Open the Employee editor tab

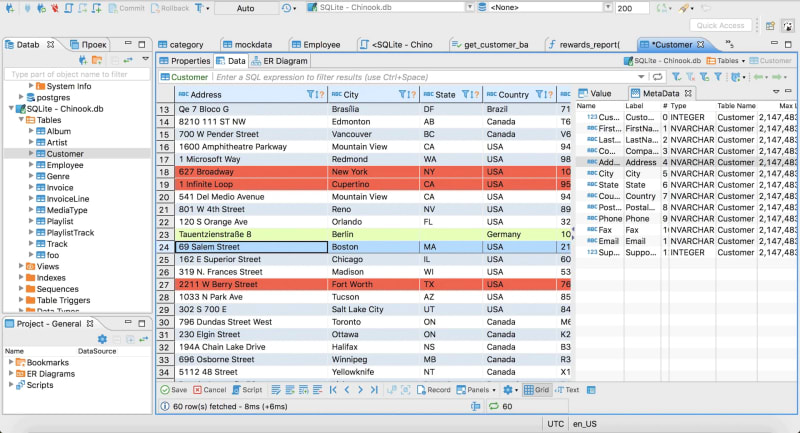pos(316,44)
